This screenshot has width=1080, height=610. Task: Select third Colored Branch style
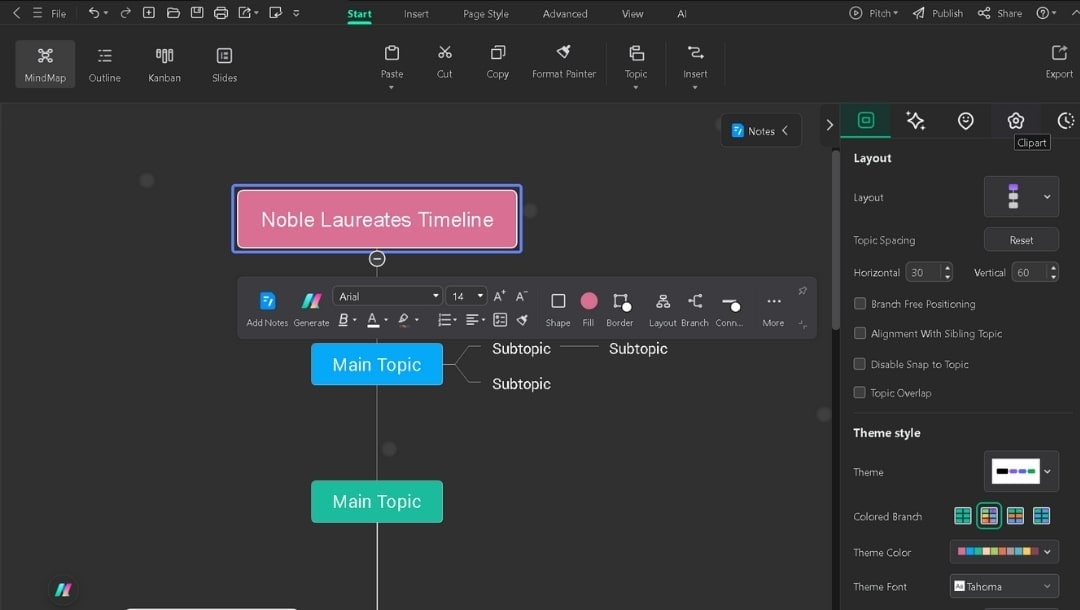pyautogui.click(x=1015, y=516)
